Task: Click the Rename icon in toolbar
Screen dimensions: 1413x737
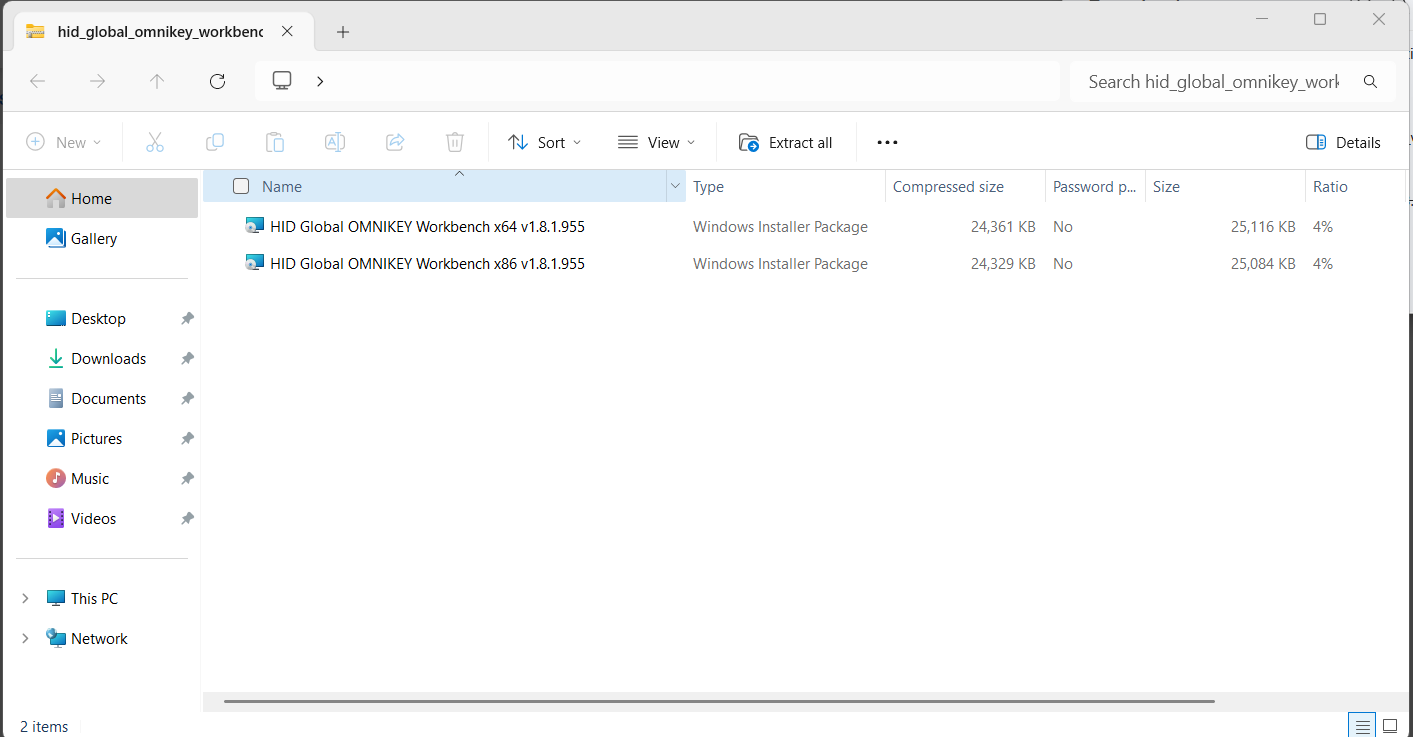Action: [335, 142]
